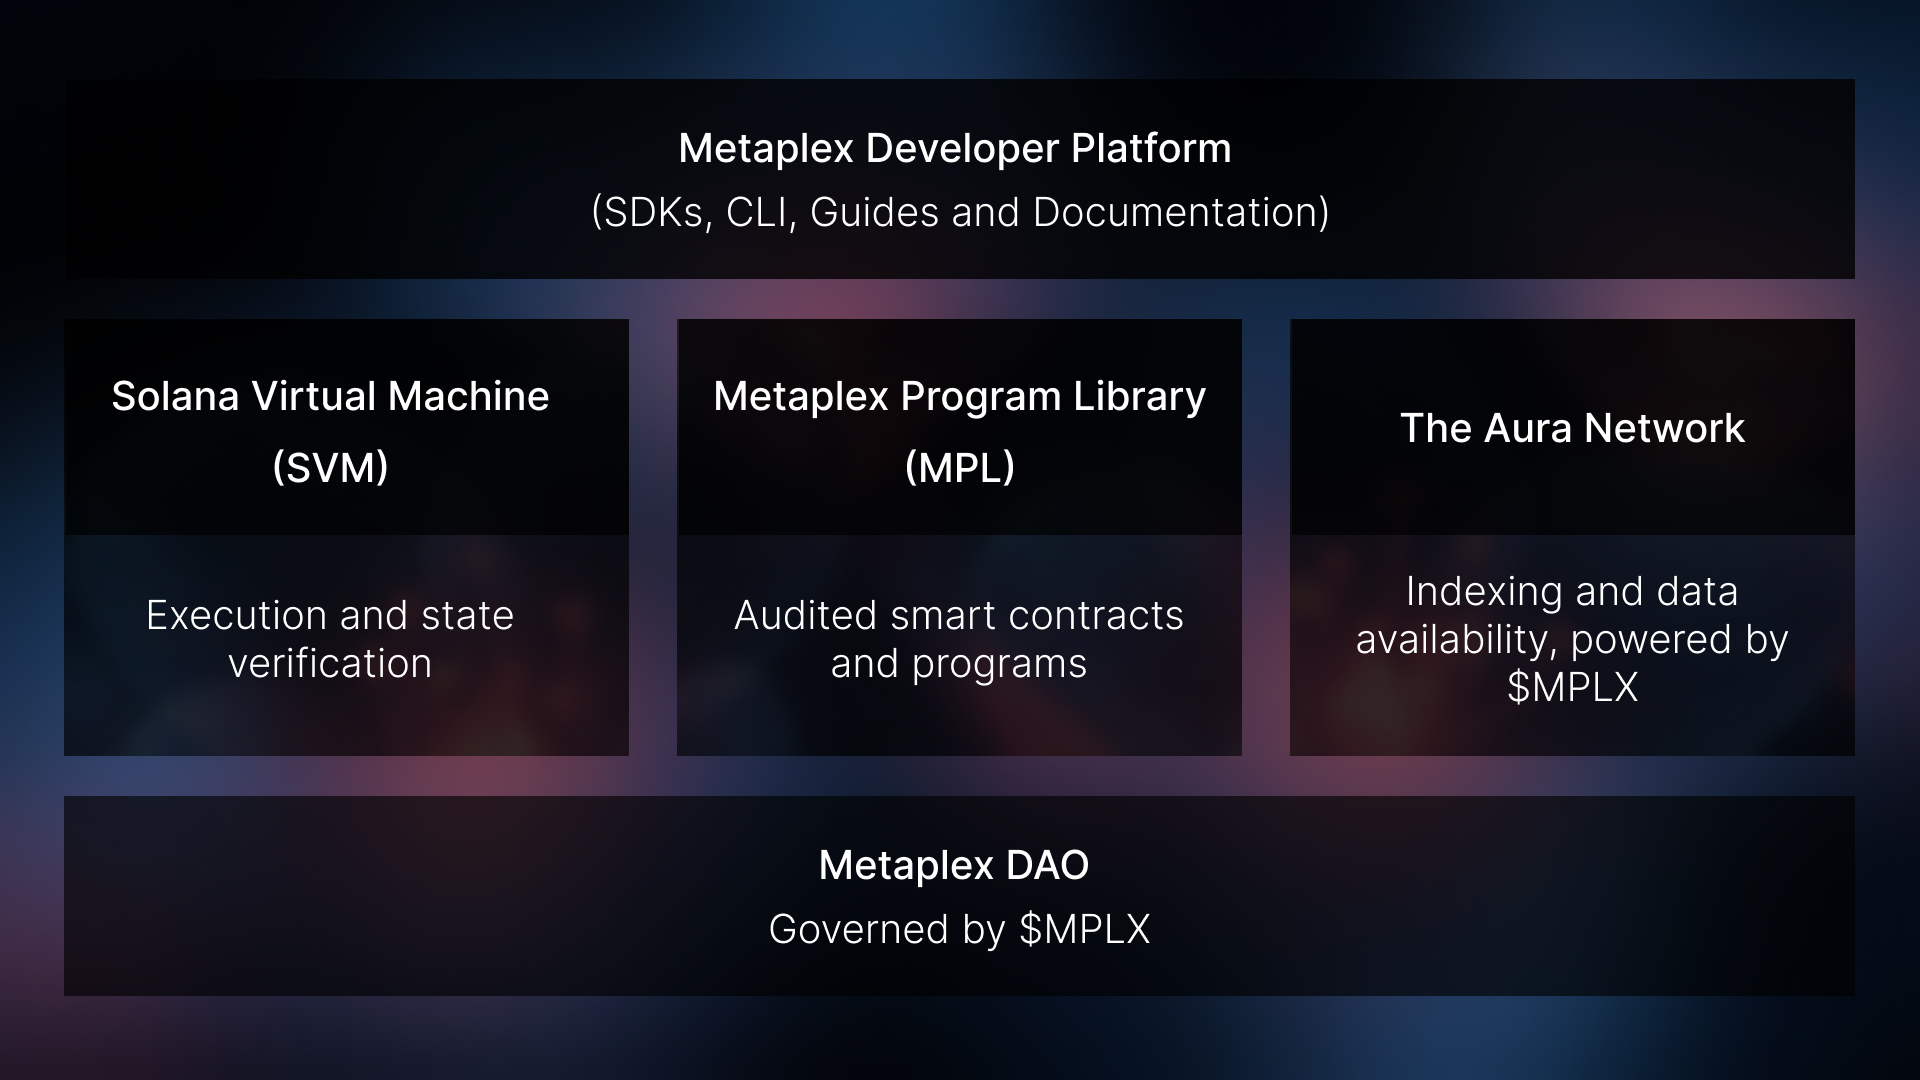Select the (SVM) abbreviation text
Image resolution: width=1920 pixels, height=1080 pixels.
[330, 463]
